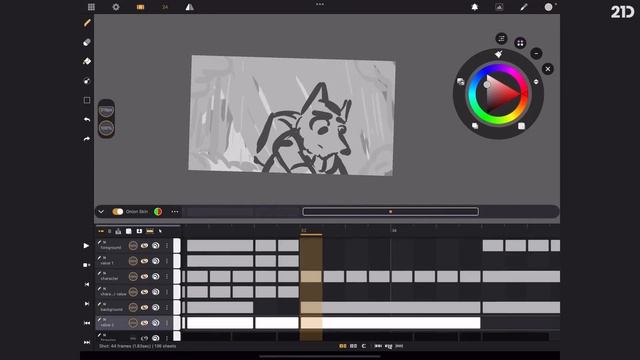Close the color wheel
640x360 pixels.
tap(548, 69)
